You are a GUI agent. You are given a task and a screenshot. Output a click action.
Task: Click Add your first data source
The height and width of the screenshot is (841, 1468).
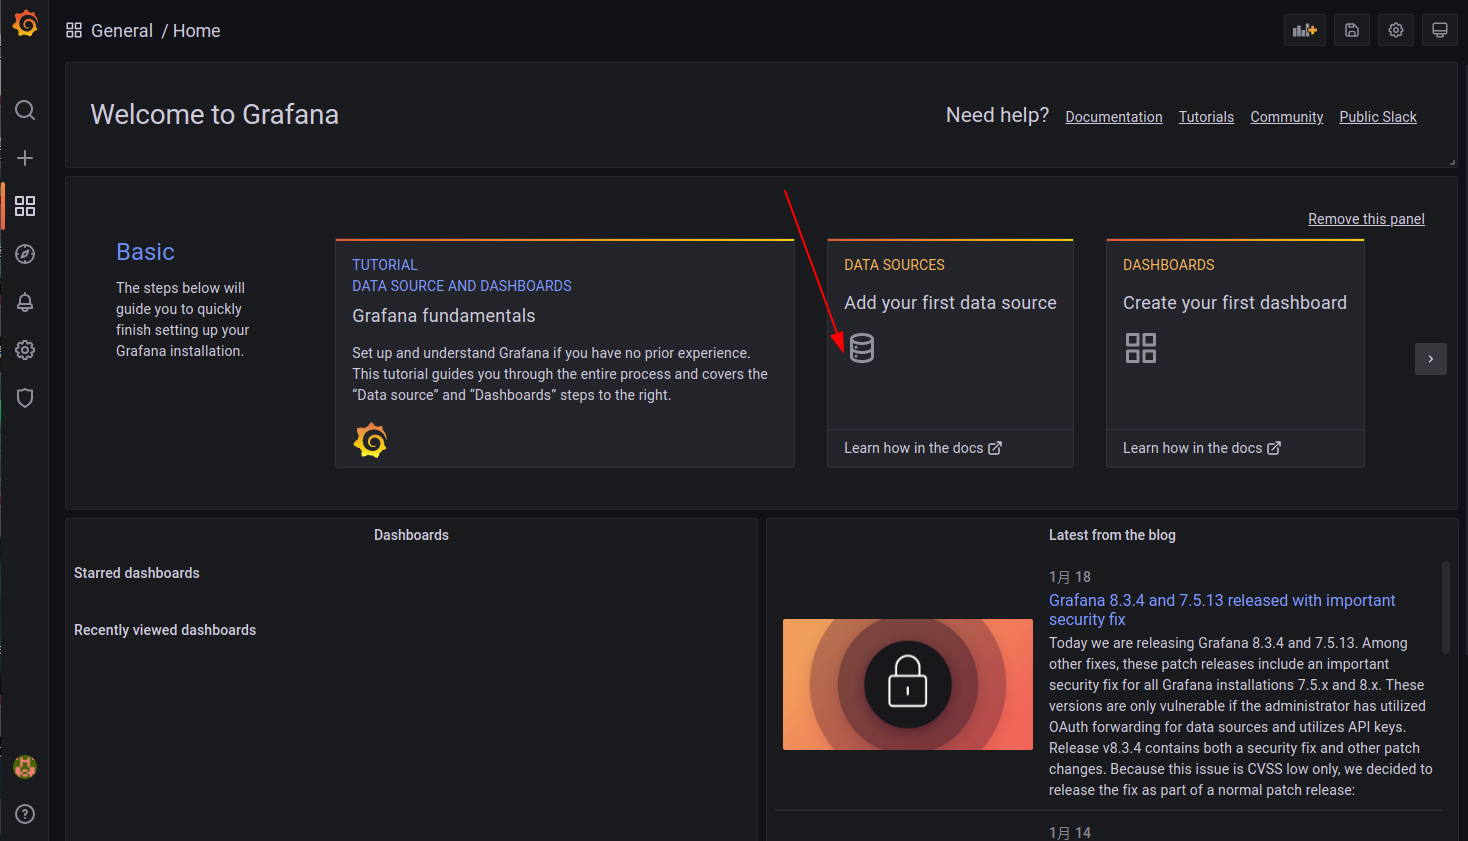pyautogui.click(x=950, y=303)
